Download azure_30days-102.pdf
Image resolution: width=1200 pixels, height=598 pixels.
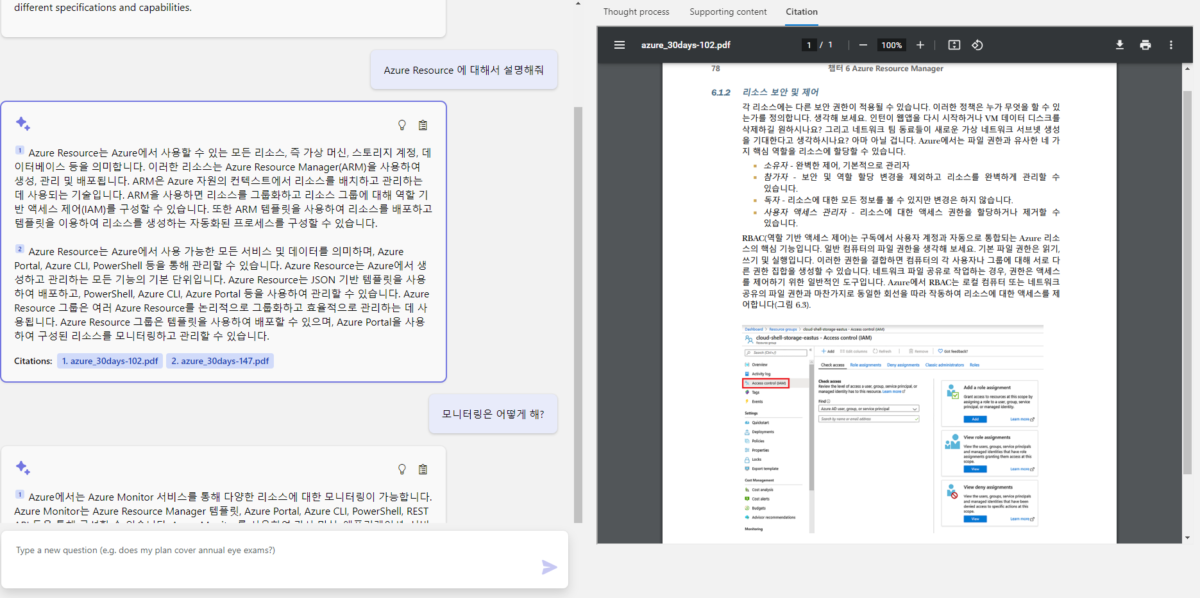point(1121,45)
